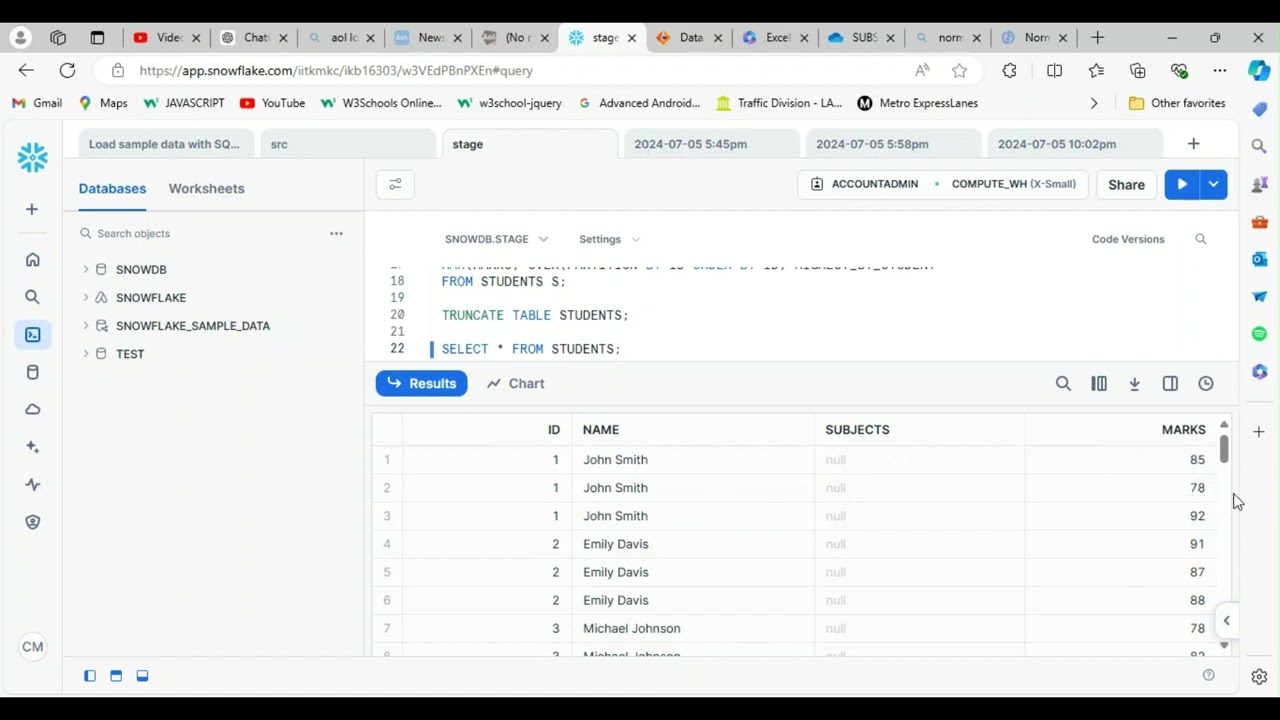This screenshot has width=1280, height=720.
Task: Open the Settings dropdown
Action: pyautogui.click(x=609, y=239)
